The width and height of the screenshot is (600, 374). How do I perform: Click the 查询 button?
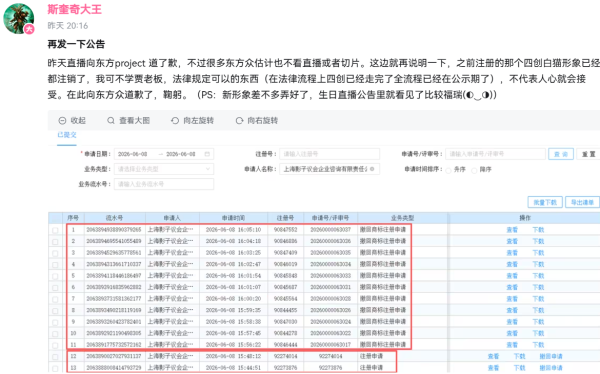561,154
